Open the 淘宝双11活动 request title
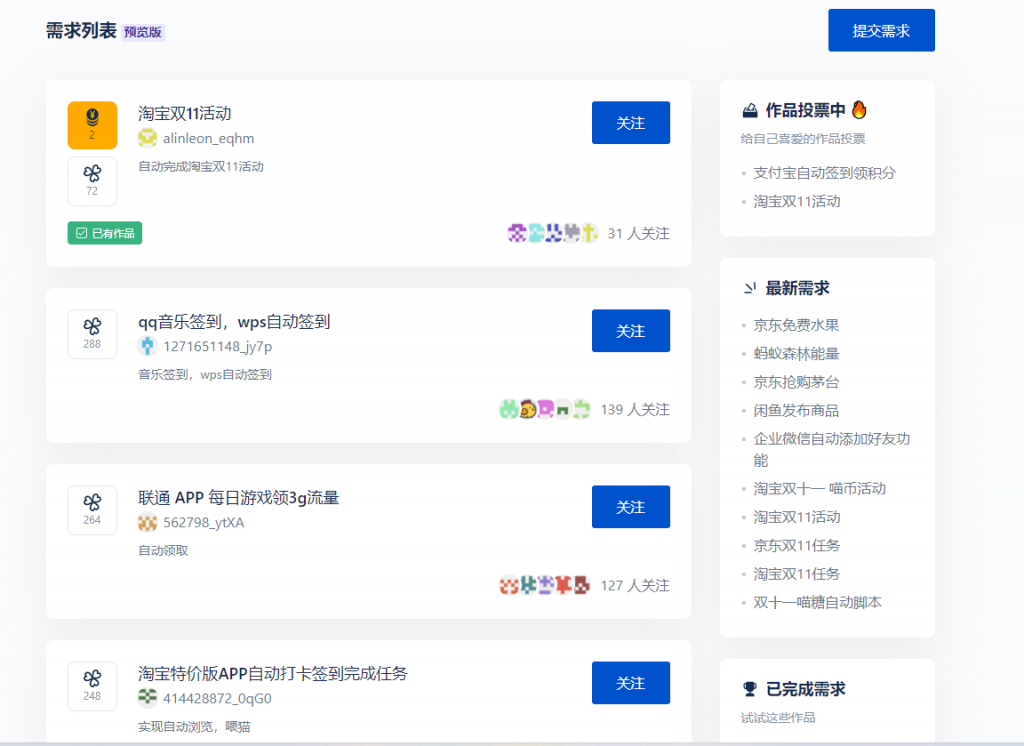1024x746 pixels. [185, 113]
